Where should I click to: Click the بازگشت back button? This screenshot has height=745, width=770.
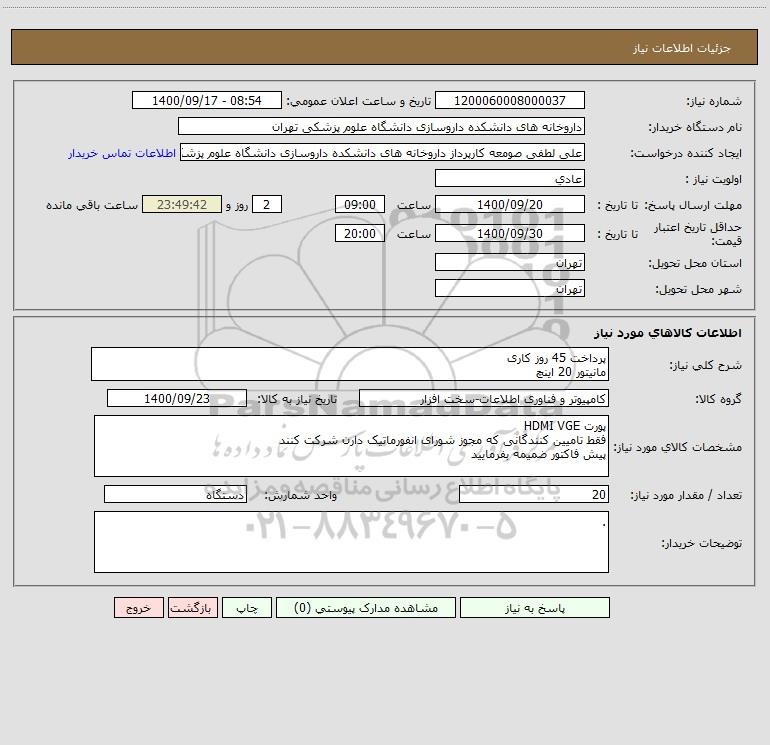pyautogui.click(x=192, y=607)
